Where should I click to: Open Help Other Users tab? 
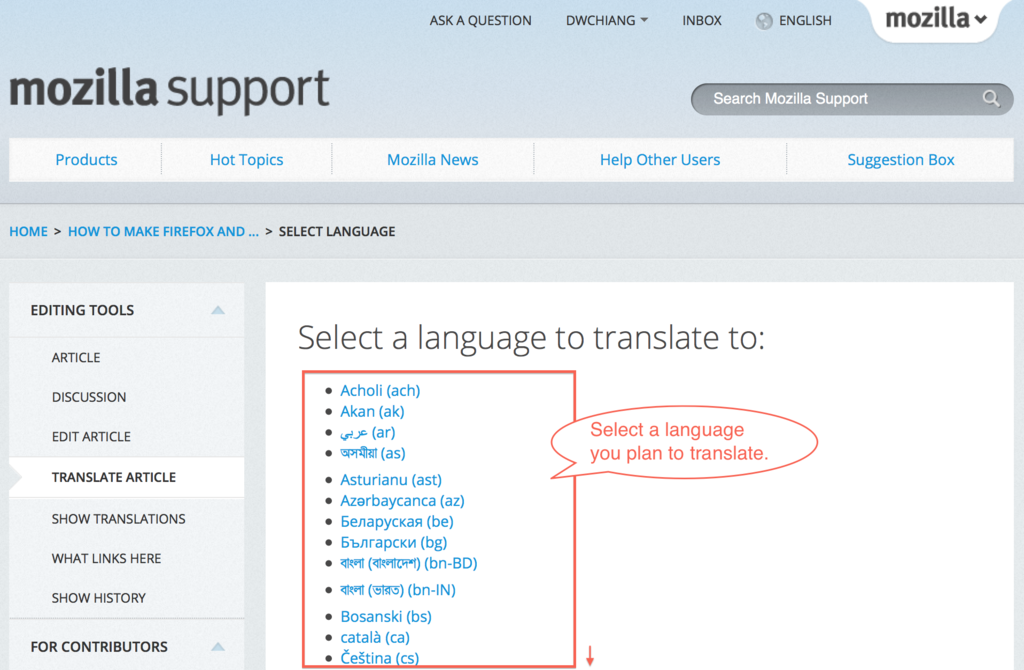coord(660,159)
